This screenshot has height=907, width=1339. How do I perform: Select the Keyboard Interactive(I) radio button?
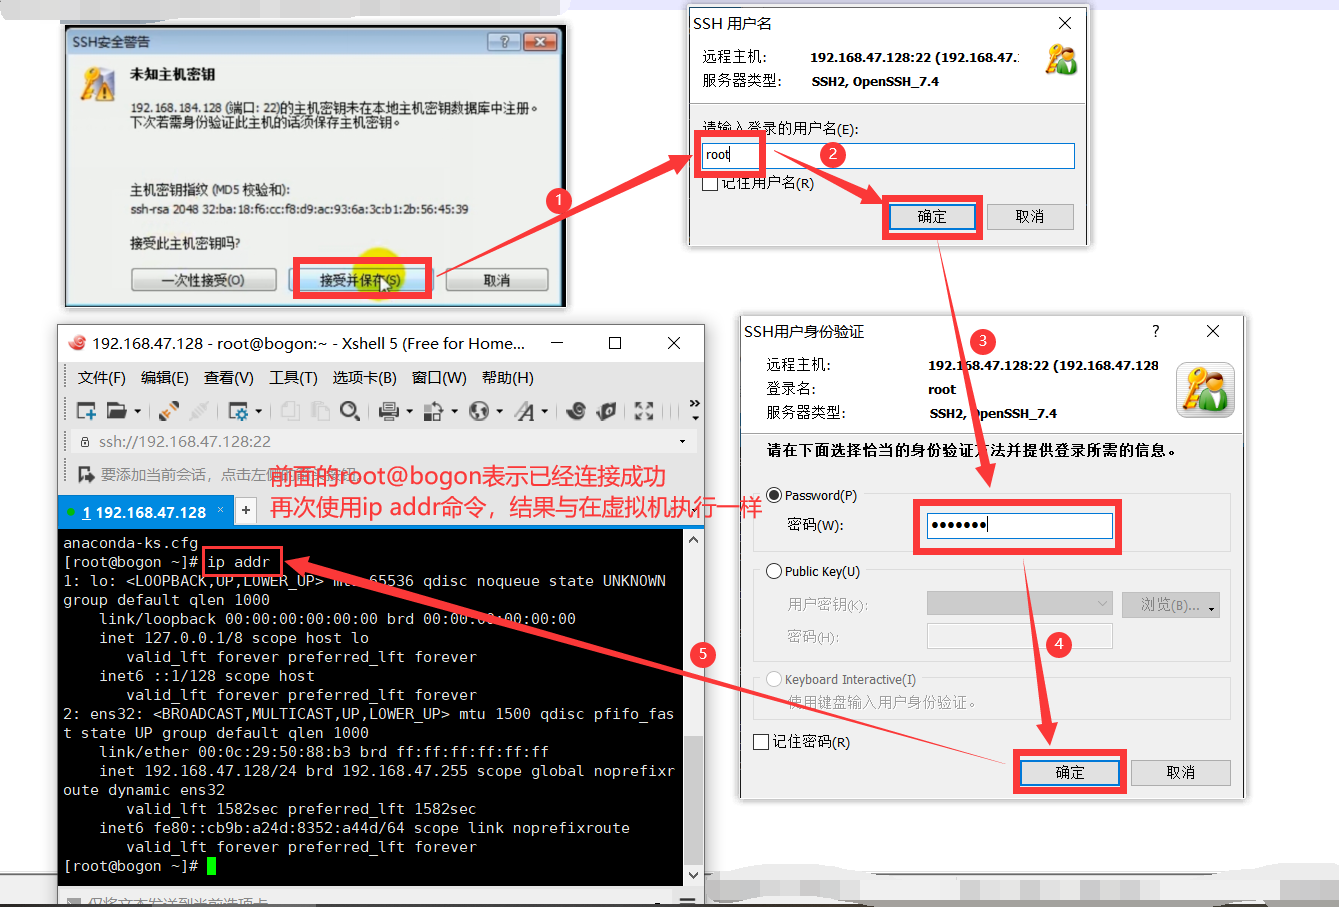click(x=774, y=679)
